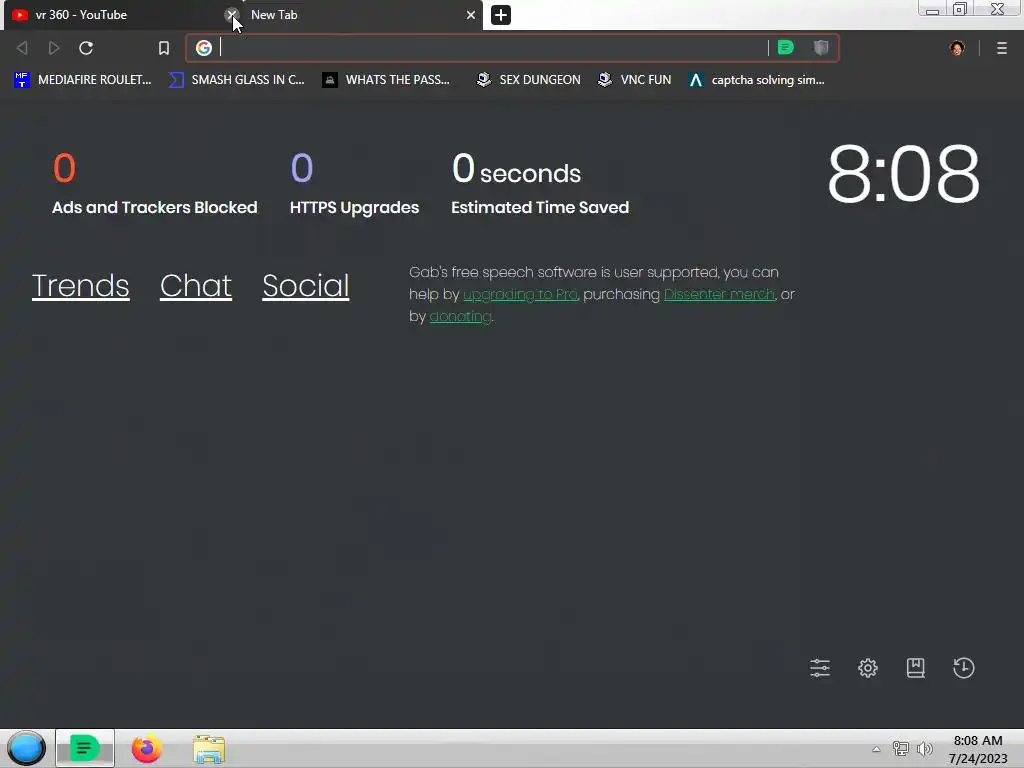Show hidden system tray icons
Viewport: 1024px width, 768px height.
pos(876,749)
